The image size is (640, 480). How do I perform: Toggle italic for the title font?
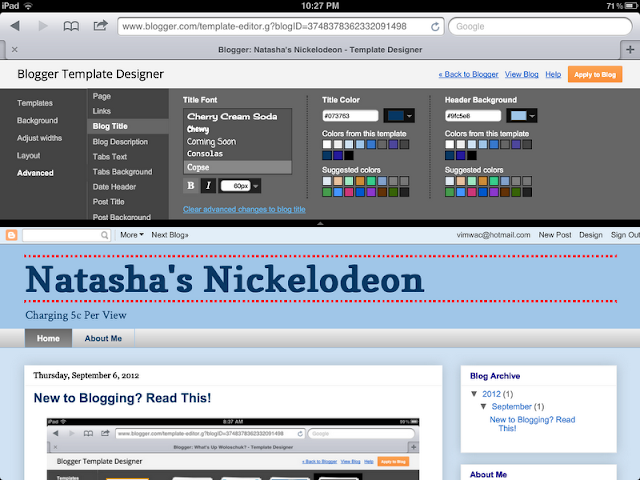pyautogui.click(x=208, y=186)
